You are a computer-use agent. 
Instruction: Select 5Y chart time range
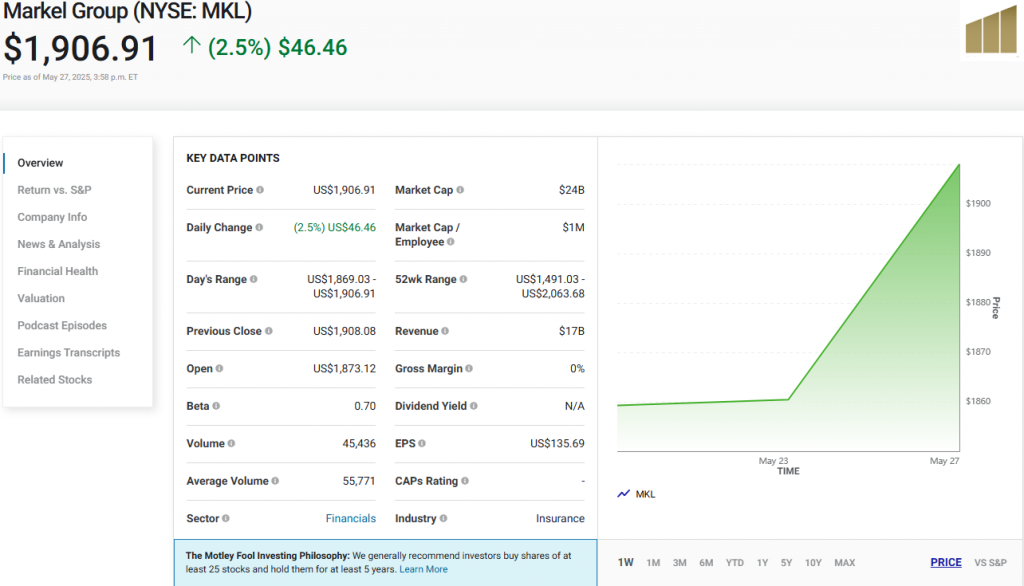pyautogui.click(x=786, y=562)
